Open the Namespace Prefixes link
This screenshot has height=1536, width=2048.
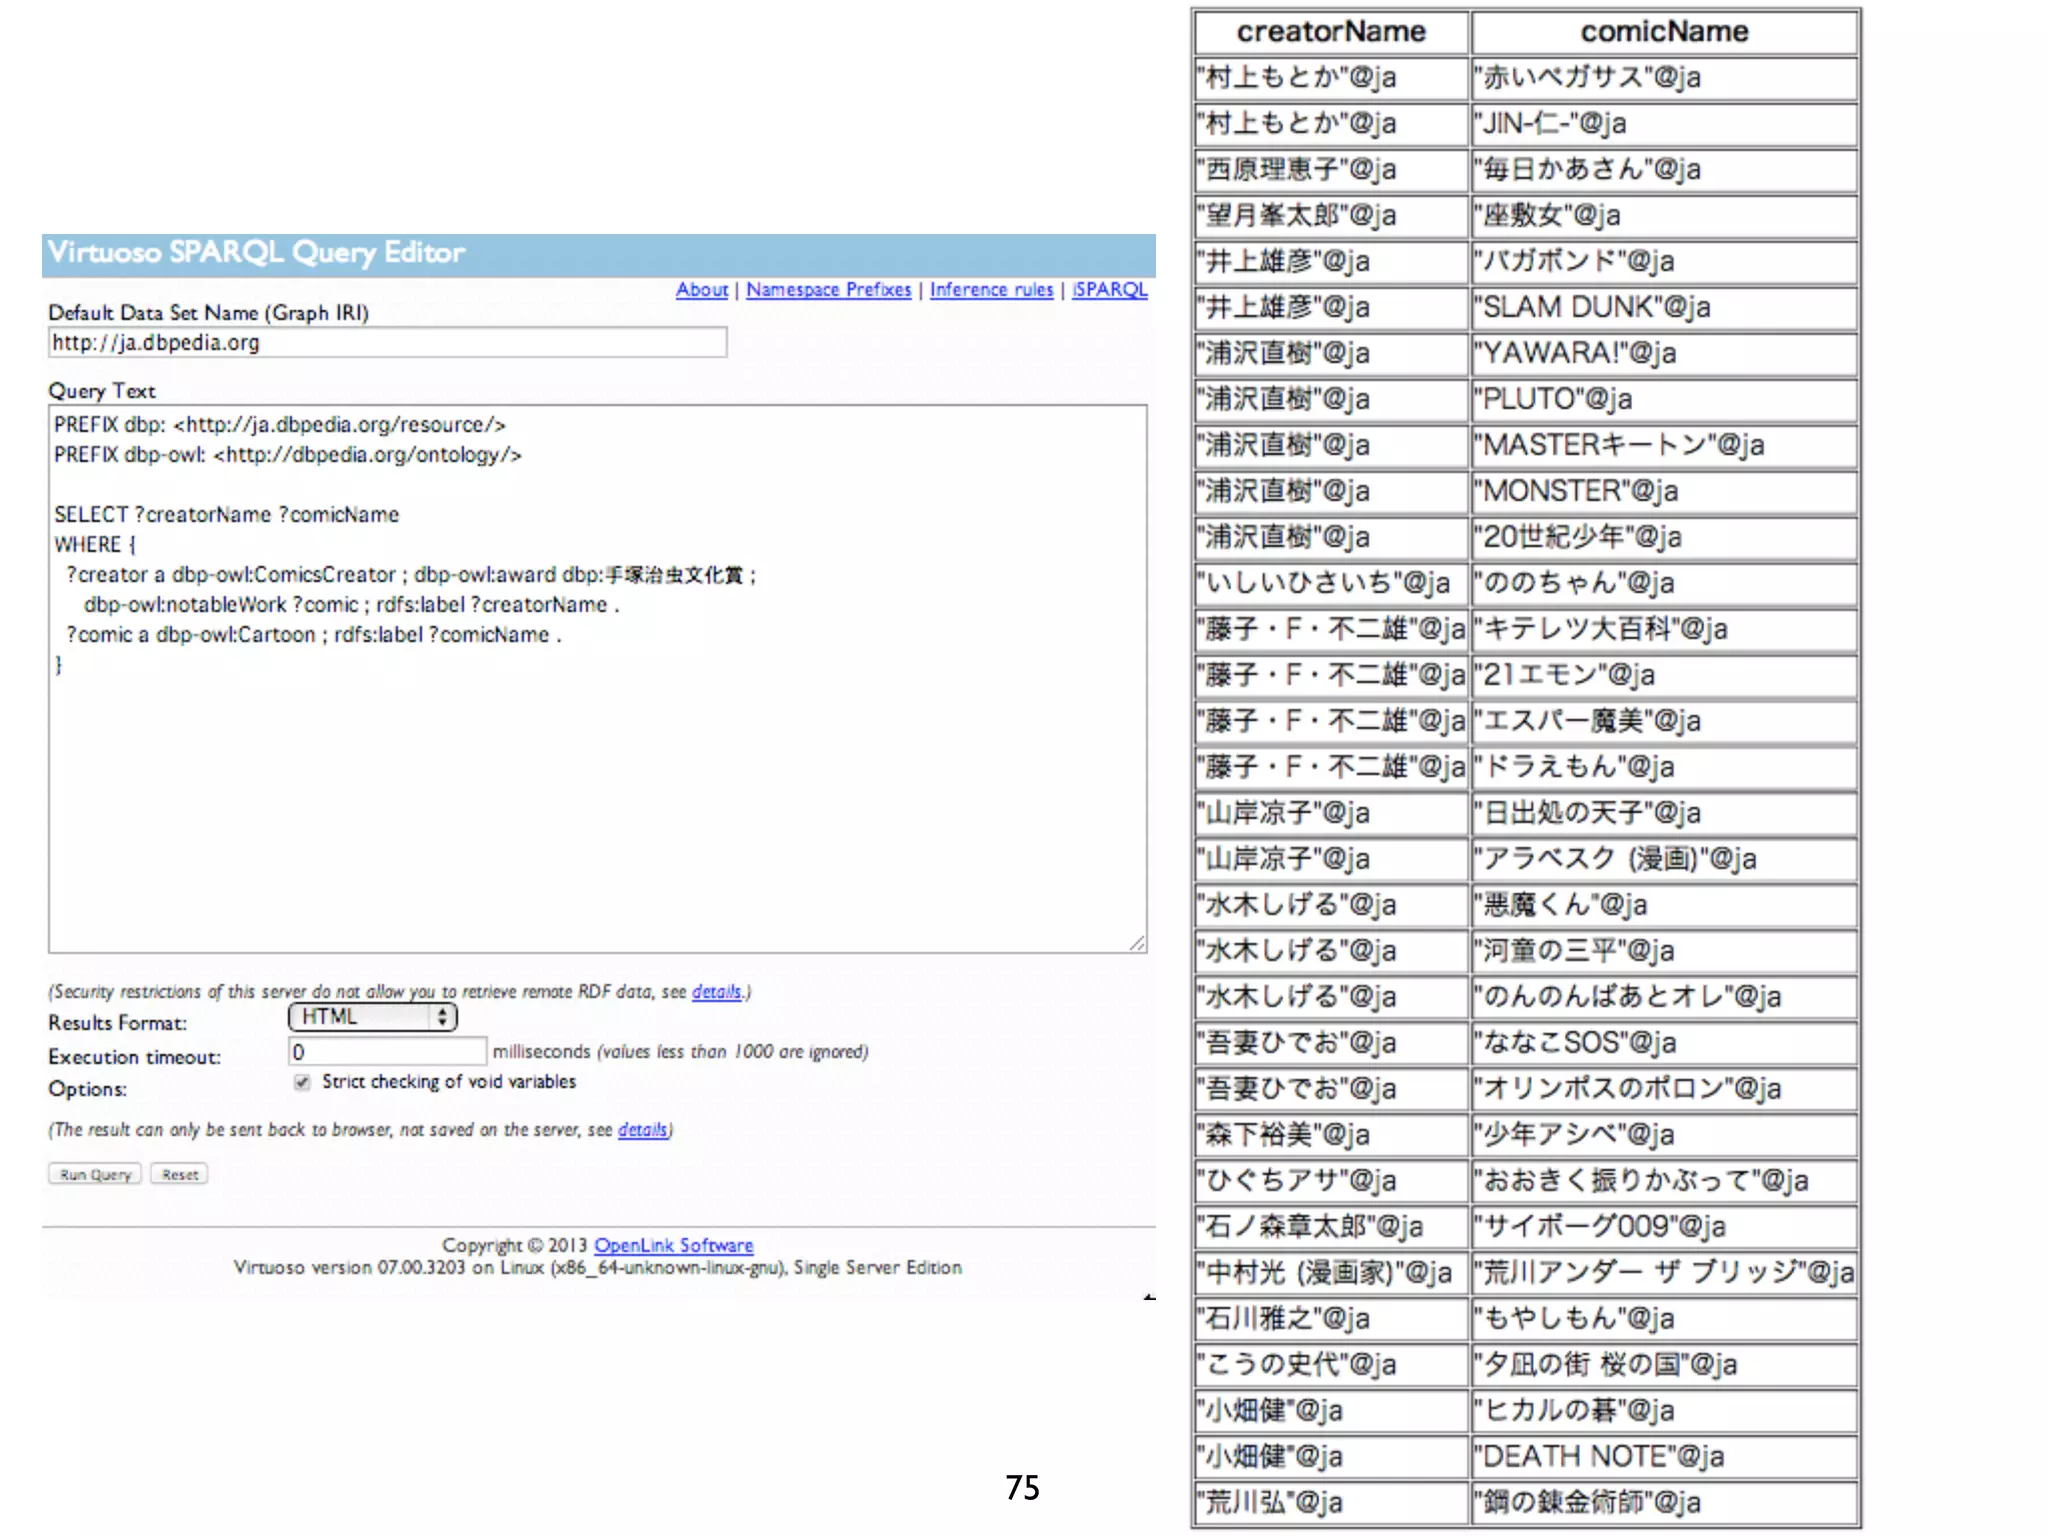(828, 290)
